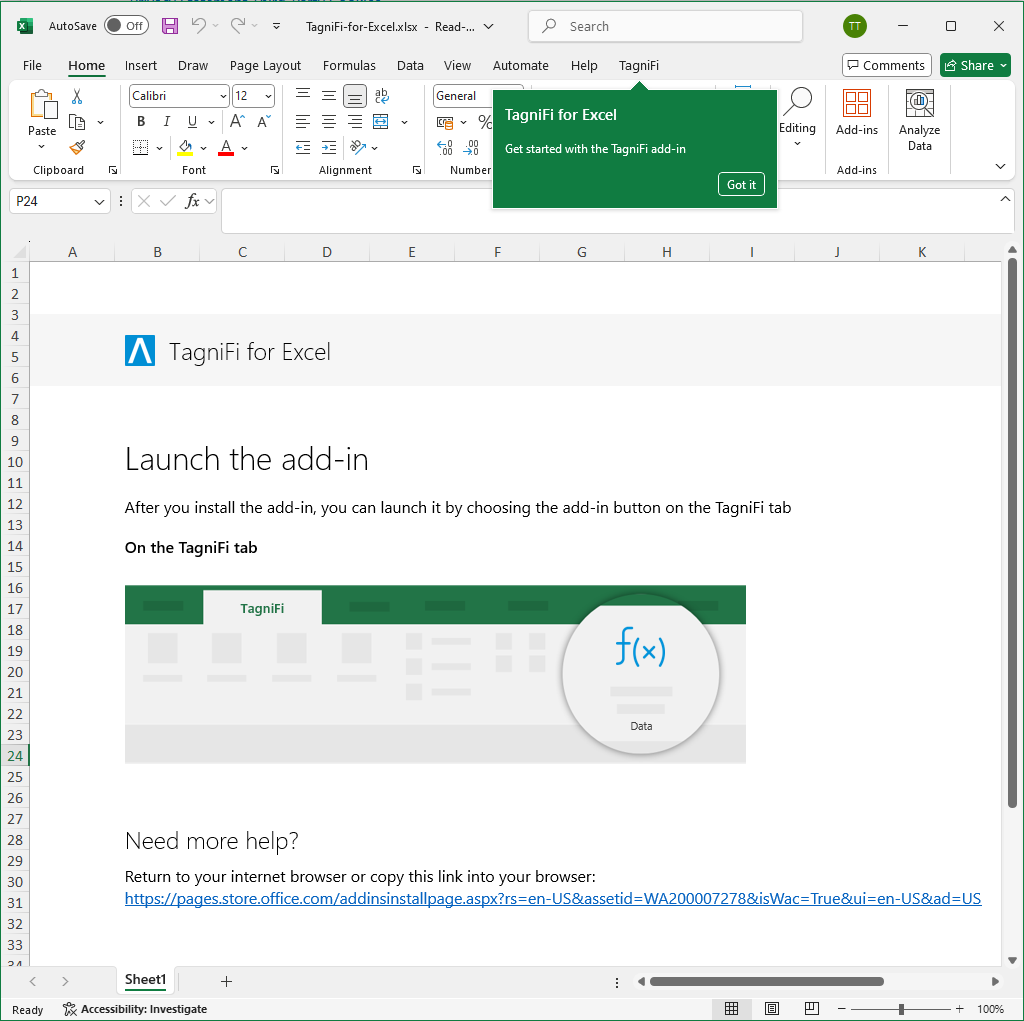Click the Redo arrow icon

coord(238,25)
